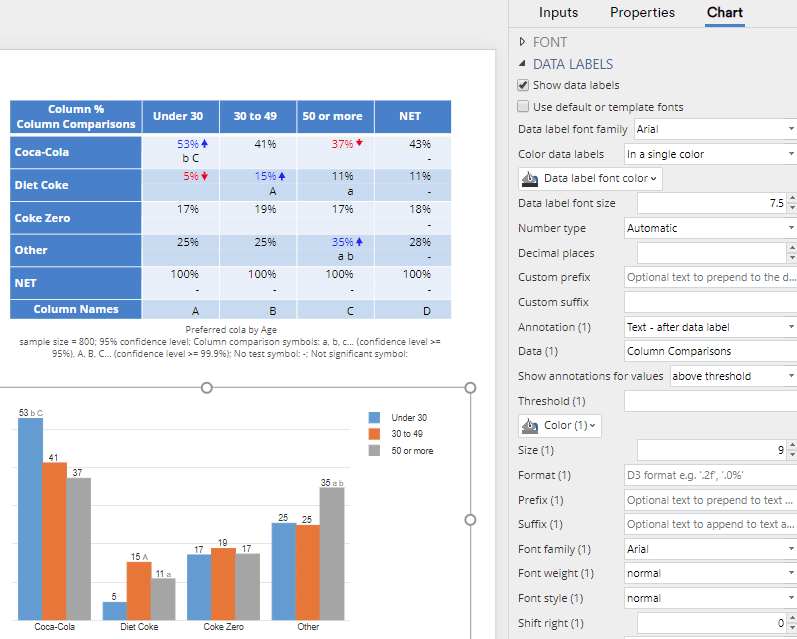Open the Data label font family dropdown

[x=713, y=129]
